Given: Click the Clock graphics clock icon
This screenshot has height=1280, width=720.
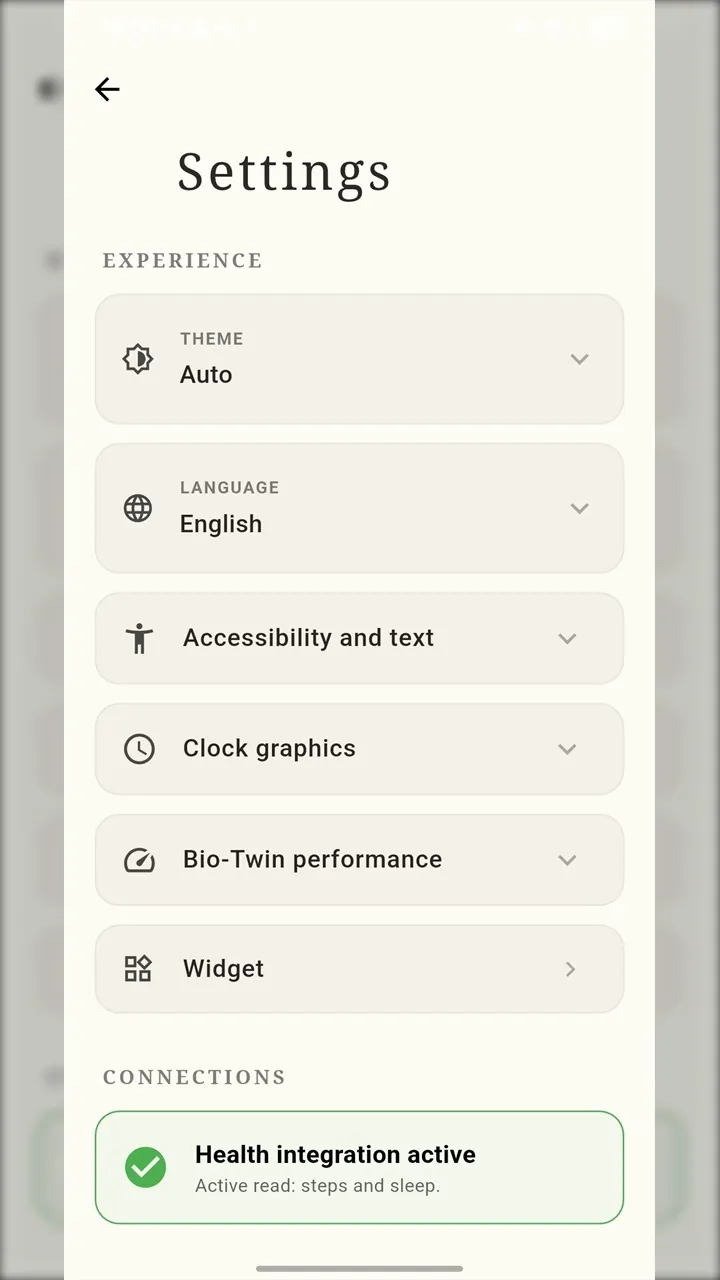Looking at the screenshot, I should point(139,749).
